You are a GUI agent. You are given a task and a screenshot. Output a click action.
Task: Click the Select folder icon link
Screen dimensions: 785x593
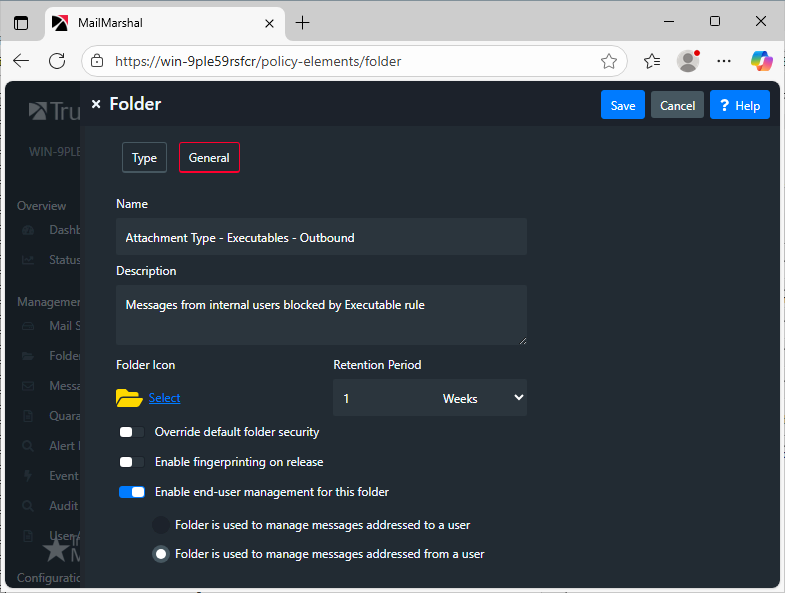pyautogui.click(x=164, y=398)
